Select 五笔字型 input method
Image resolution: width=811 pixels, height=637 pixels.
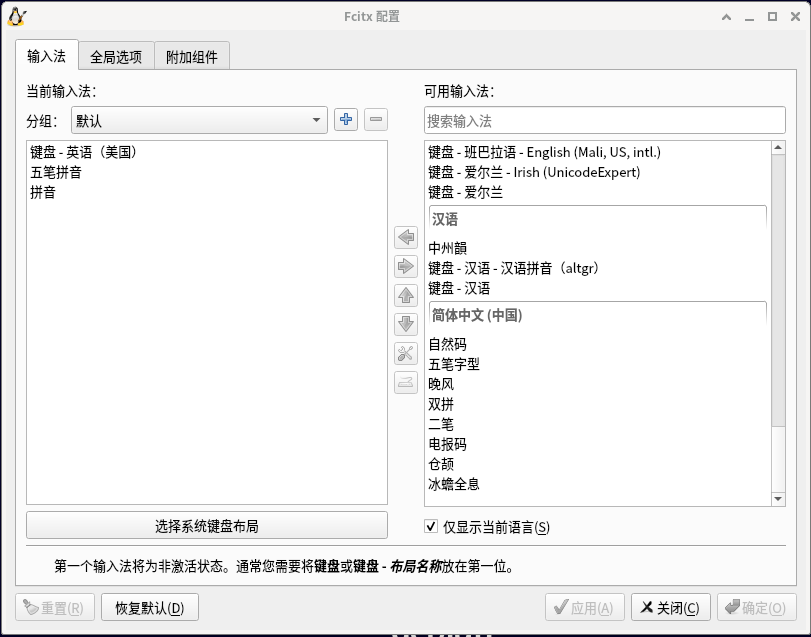(x=598, y=365)
